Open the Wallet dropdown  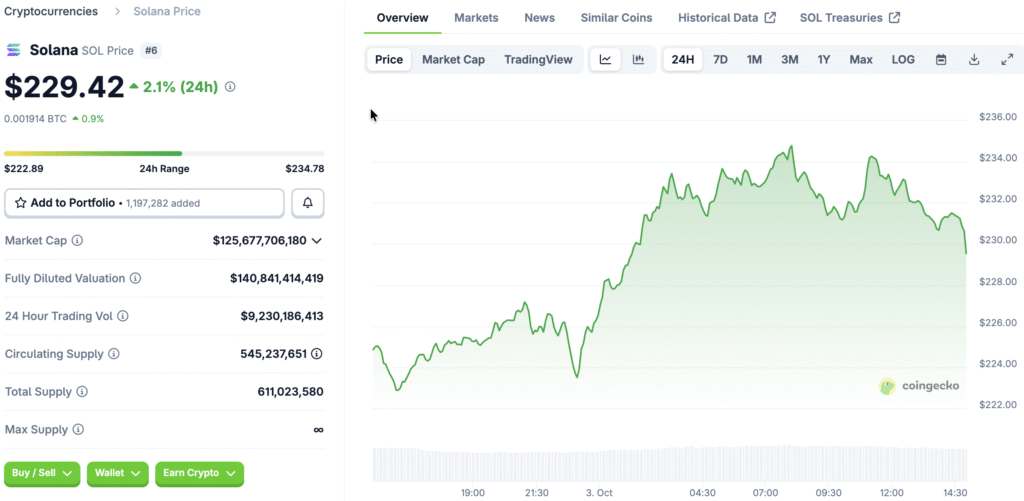point(118,473)
